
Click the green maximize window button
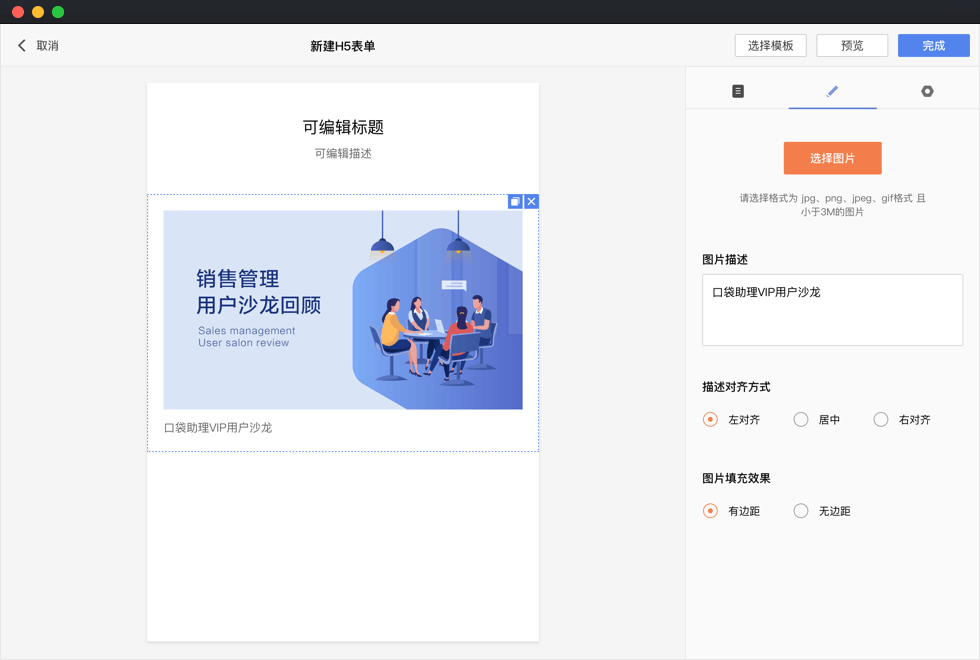coord(58,12)
